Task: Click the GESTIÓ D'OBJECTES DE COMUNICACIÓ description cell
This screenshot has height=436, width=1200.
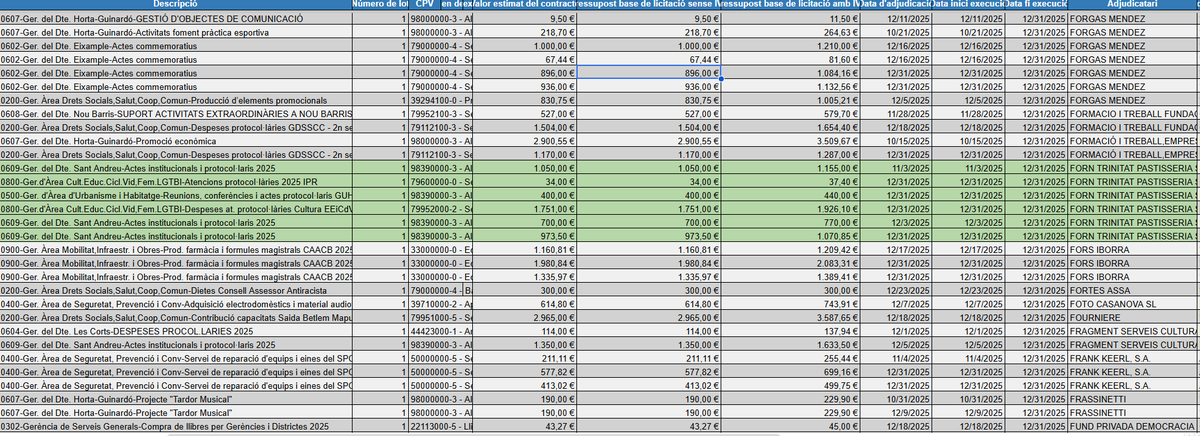Action: pos(178,19)
